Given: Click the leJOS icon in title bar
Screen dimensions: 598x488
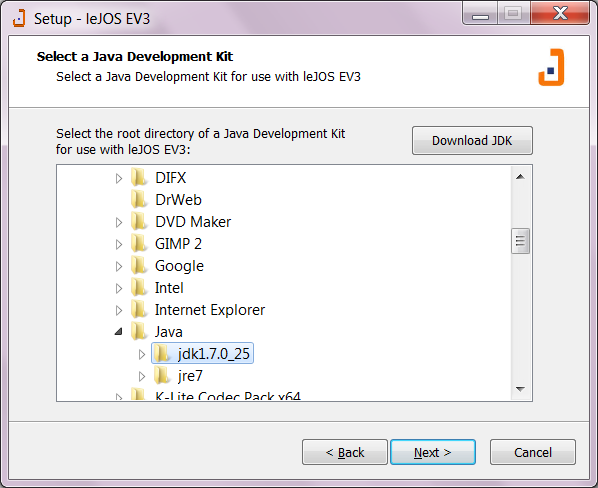Looking at the screenshot, I should click(x=19, y=18).
